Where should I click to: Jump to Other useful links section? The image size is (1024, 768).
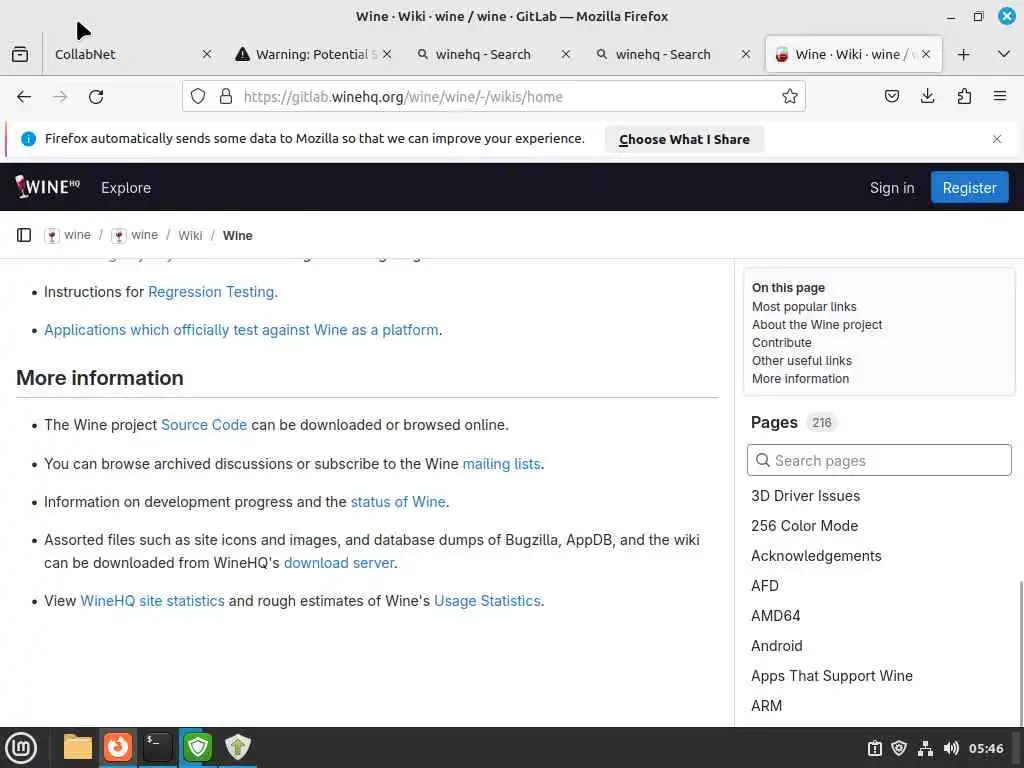[801, 360]
